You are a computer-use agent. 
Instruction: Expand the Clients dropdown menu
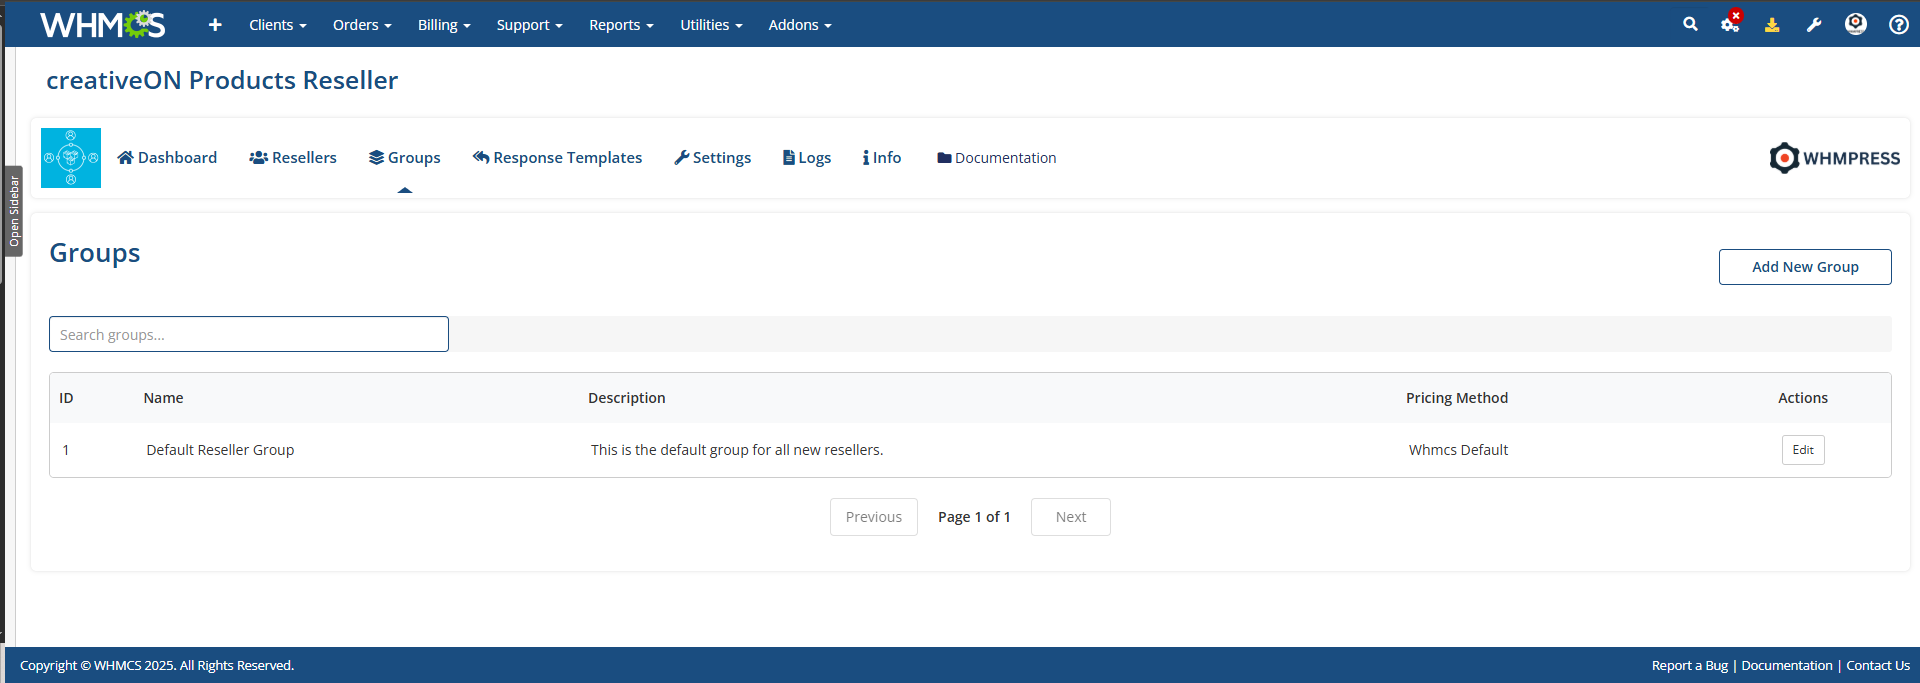277,25
